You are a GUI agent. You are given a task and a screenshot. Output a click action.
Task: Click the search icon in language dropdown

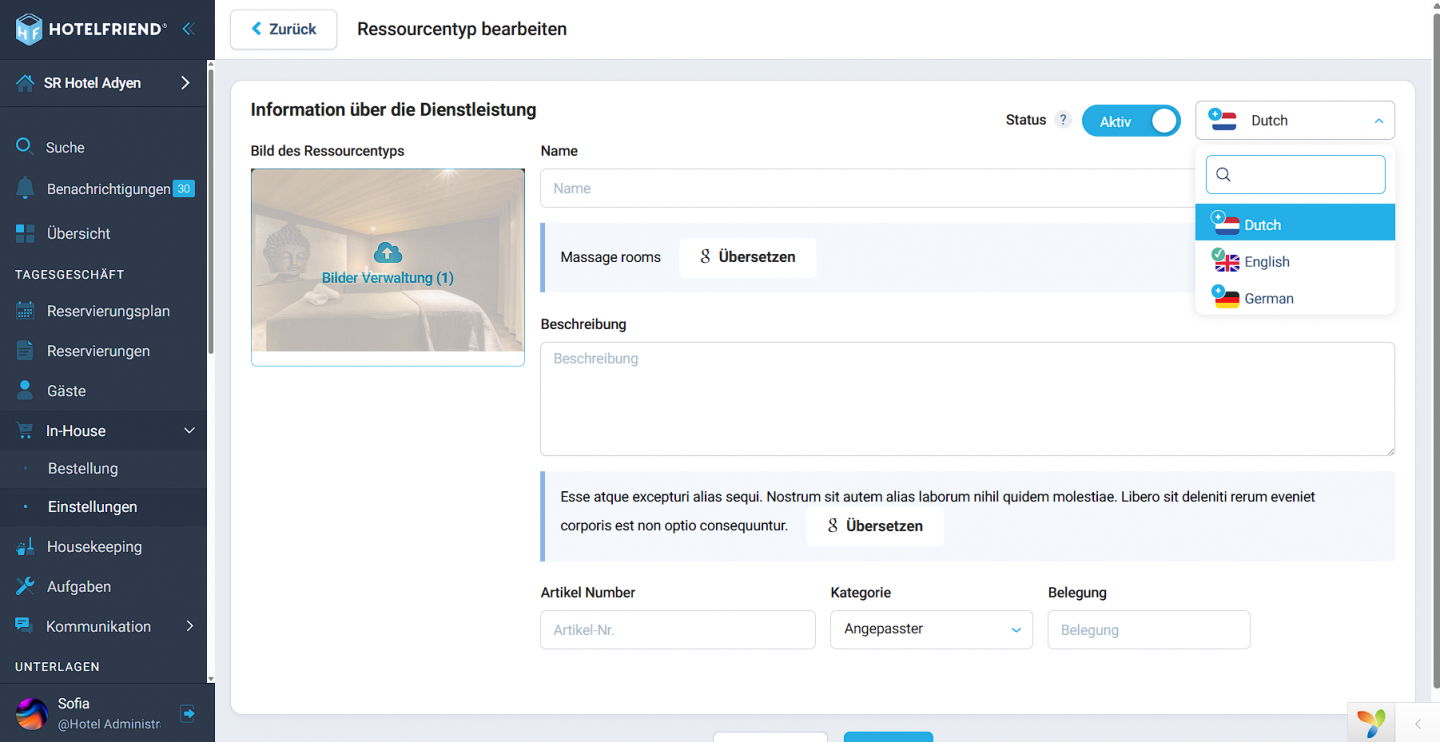tap(1223, 175)
